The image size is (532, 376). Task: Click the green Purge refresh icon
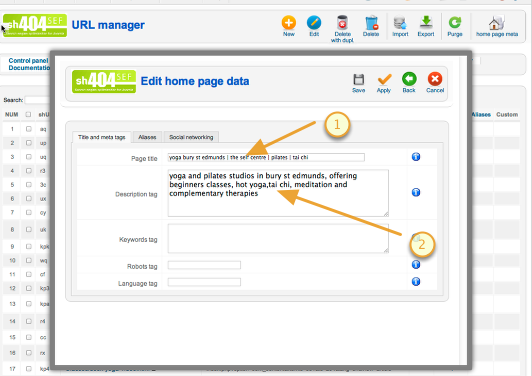click(x=455, y=23)
